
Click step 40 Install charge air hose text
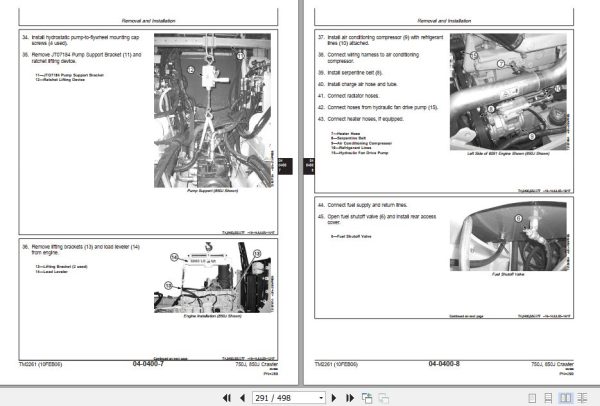tap(358, 84)
